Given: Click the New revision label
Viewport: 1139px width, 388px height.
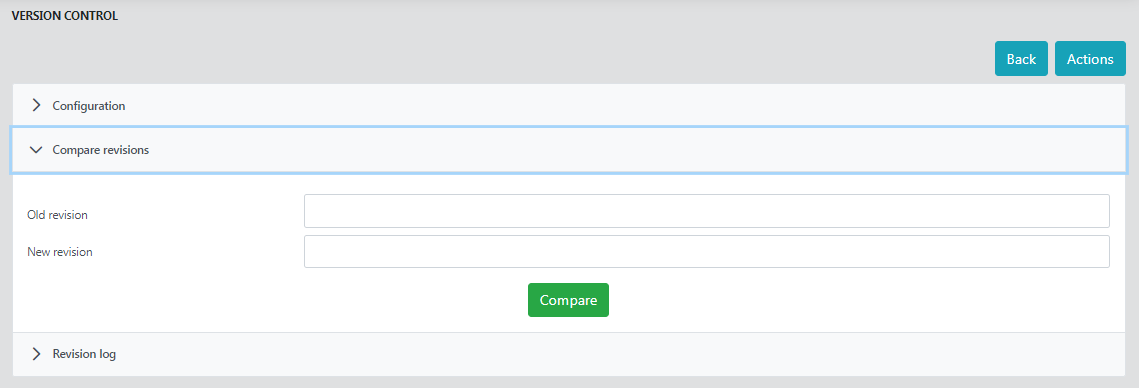Looking at the screenshot, I should 60,252.
